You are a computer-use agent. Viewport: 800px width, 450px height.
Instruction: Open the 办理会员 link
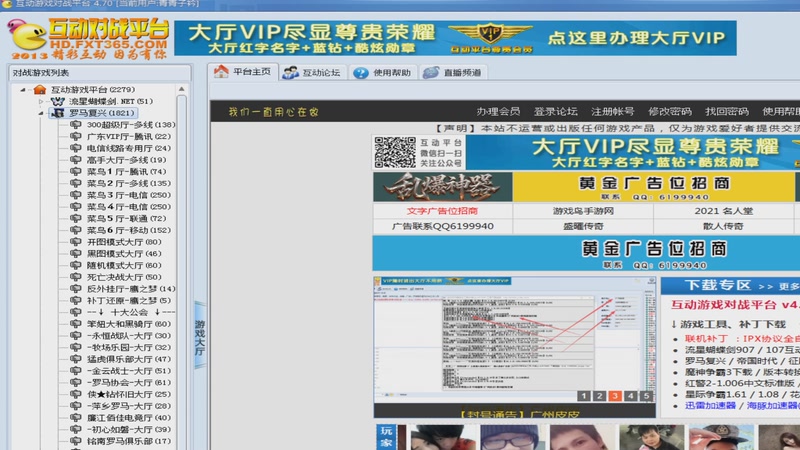(498, 111)
